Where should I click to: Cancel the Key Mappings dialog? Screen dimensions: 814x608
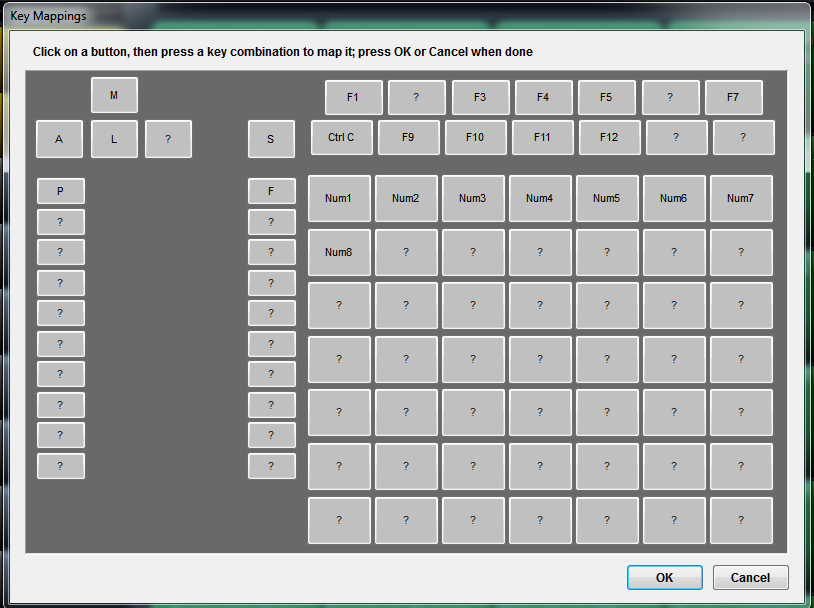pyautogui.click(x=750, y=578)
